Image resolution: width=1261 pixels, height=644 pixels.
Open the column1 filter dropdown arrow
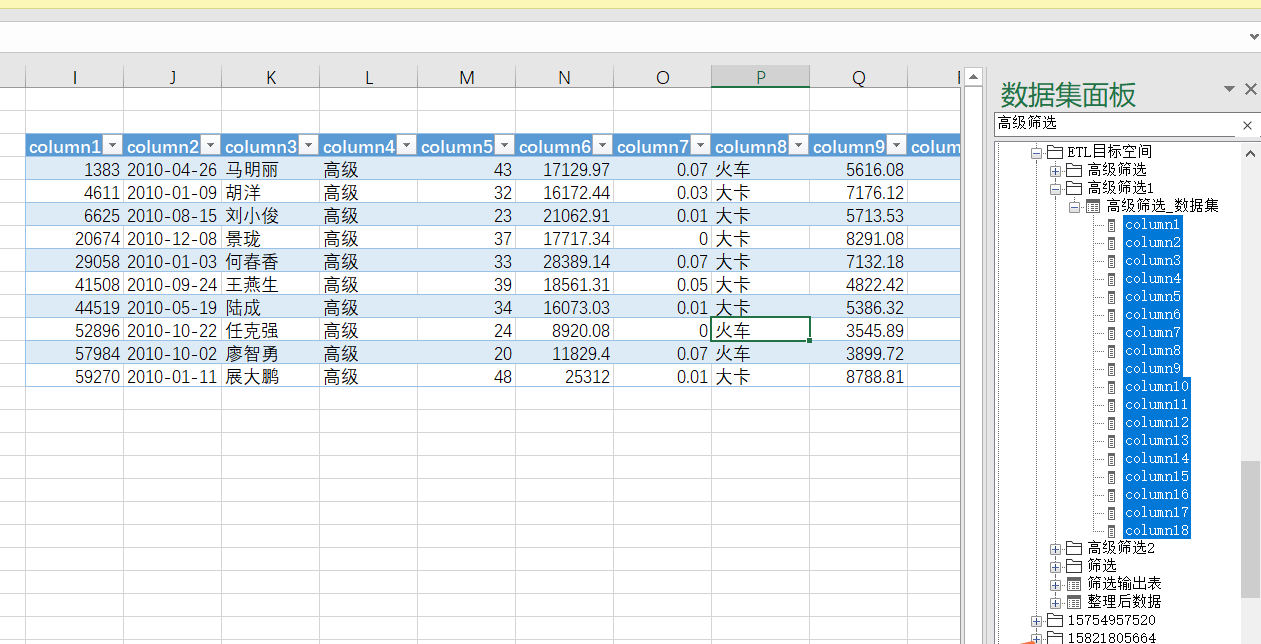[x=113, y=147]
